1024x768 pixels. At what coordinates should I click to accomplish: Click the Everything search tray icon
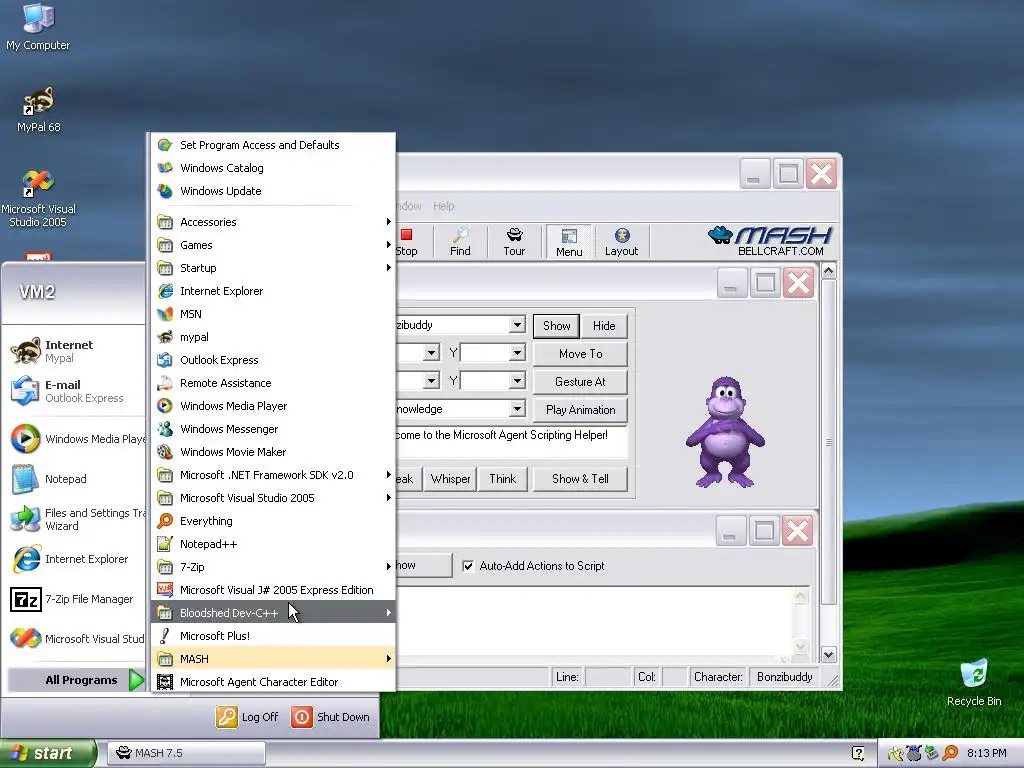[x=950, y=753]
